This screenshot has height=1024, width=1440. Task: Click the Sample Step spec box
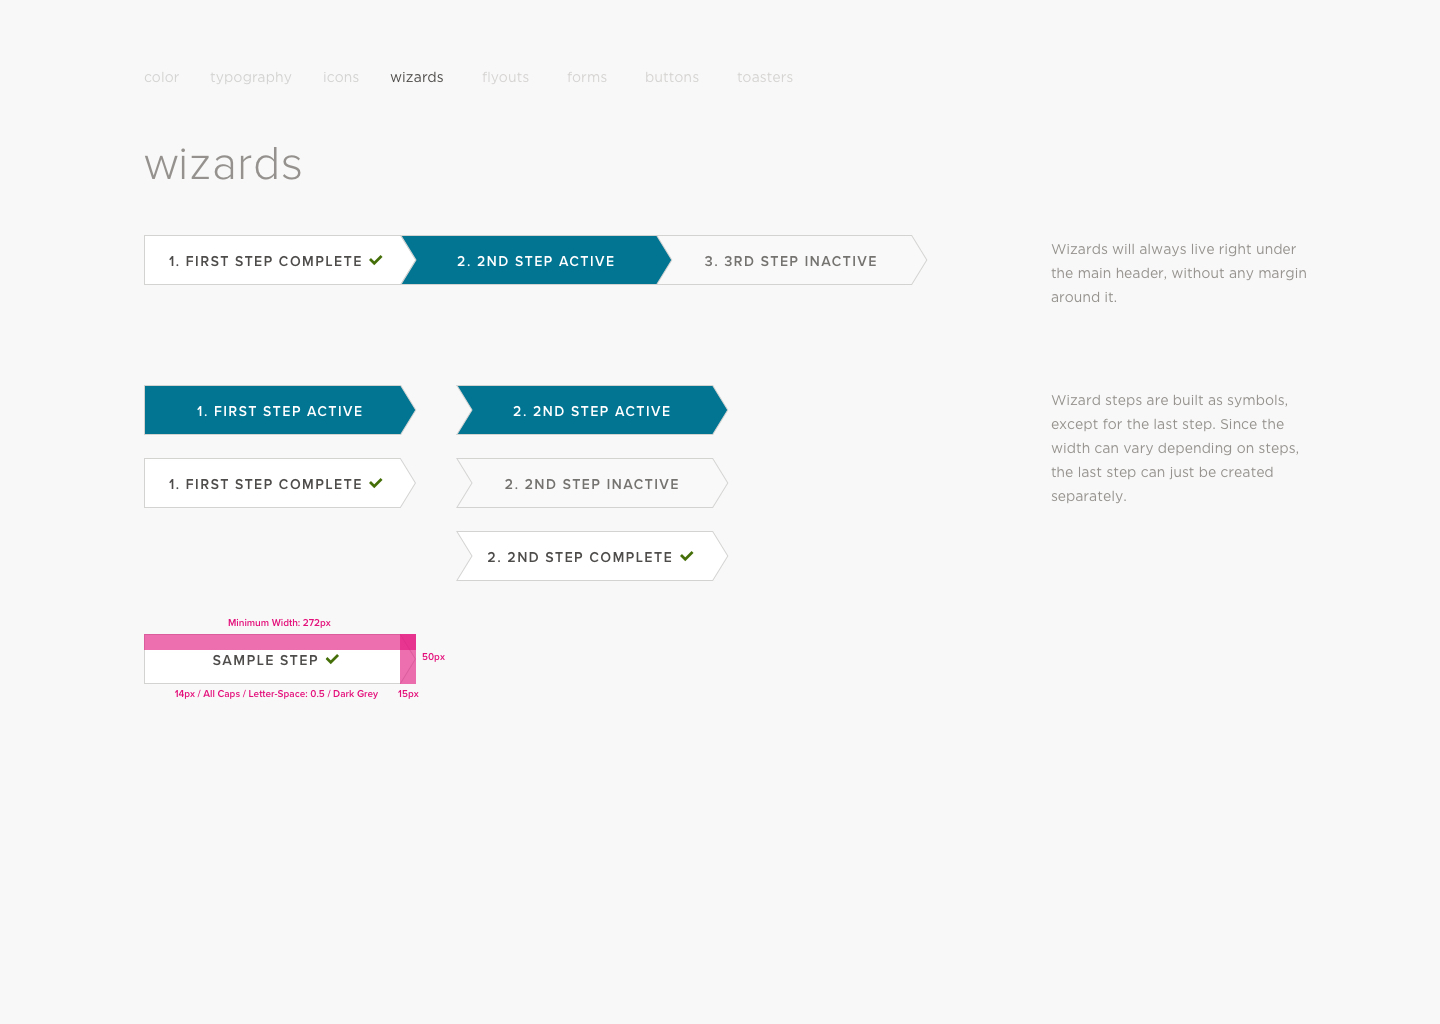coord(280,659)
